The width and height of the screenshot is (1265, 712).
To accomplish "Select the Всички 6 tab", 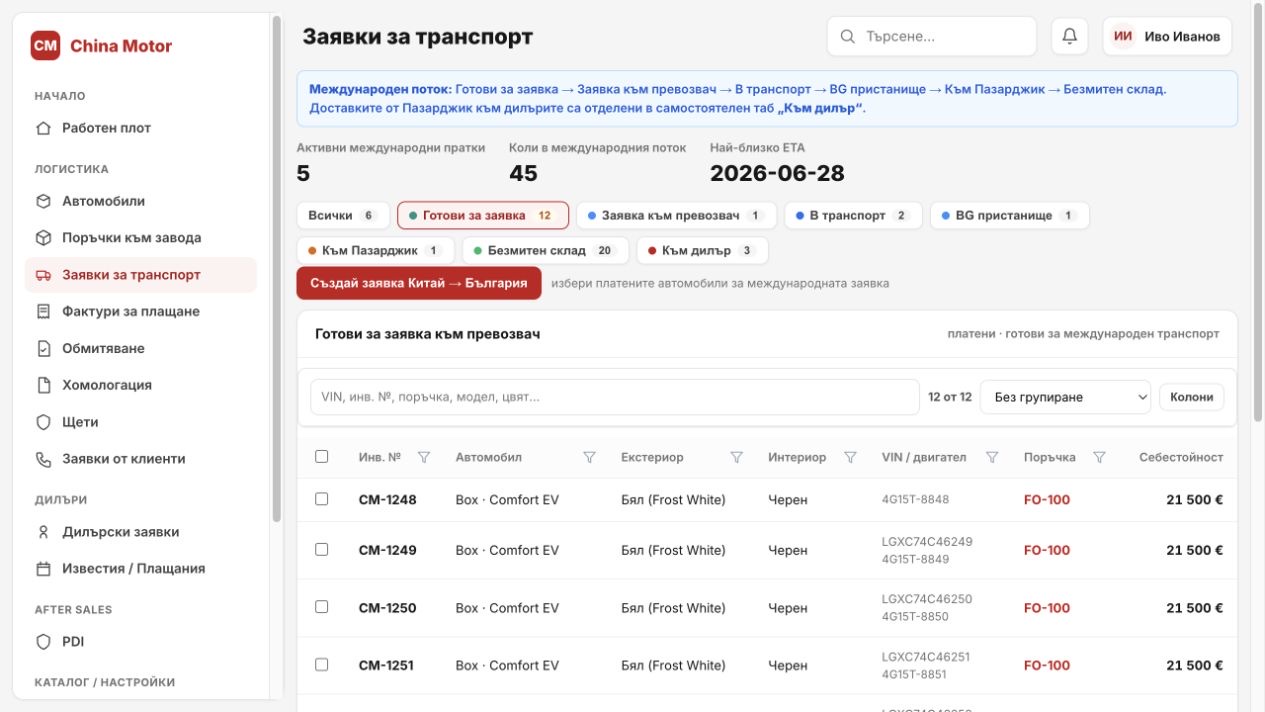I will click(343, 215).
